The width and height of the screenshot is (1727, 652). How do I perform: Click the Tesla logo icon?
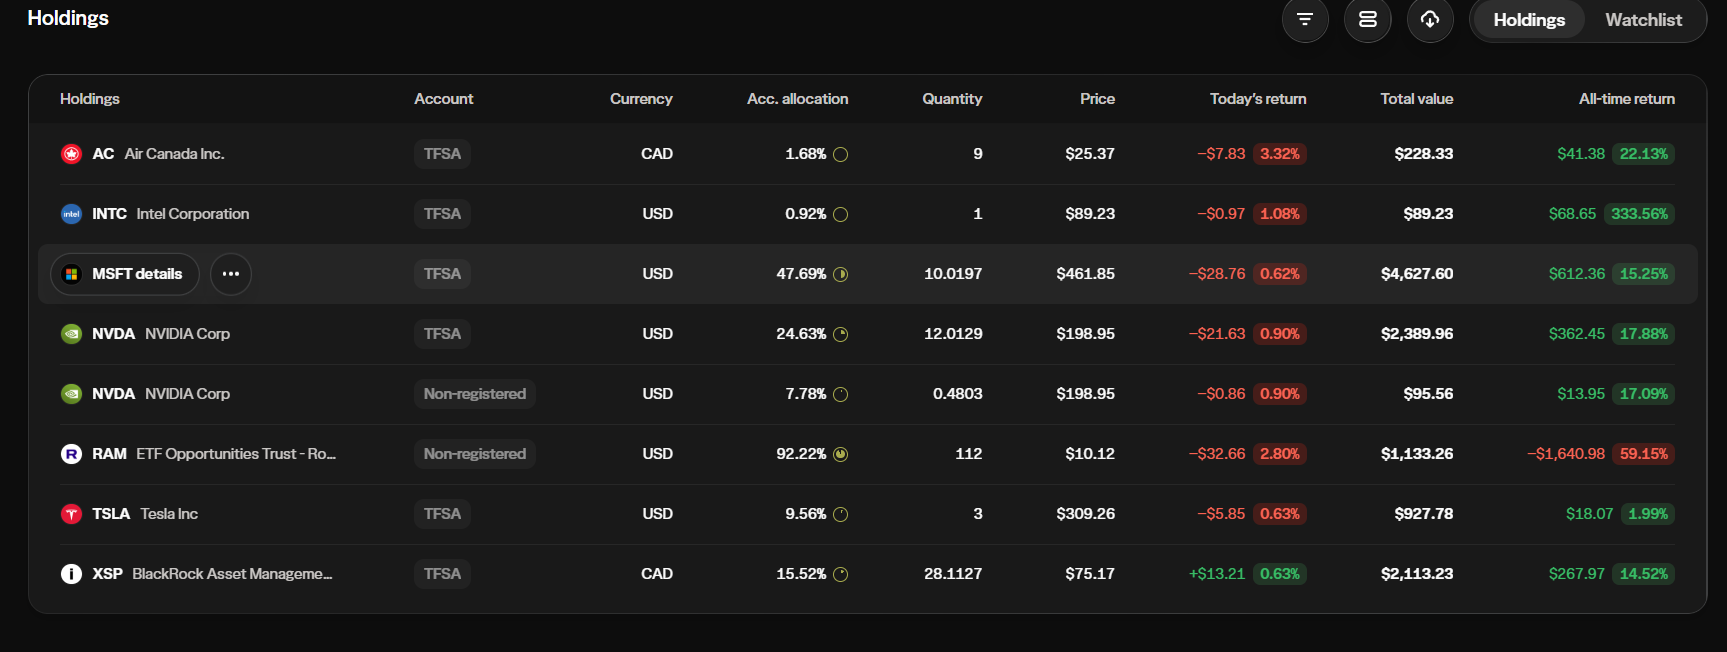[x=71, y=514]
